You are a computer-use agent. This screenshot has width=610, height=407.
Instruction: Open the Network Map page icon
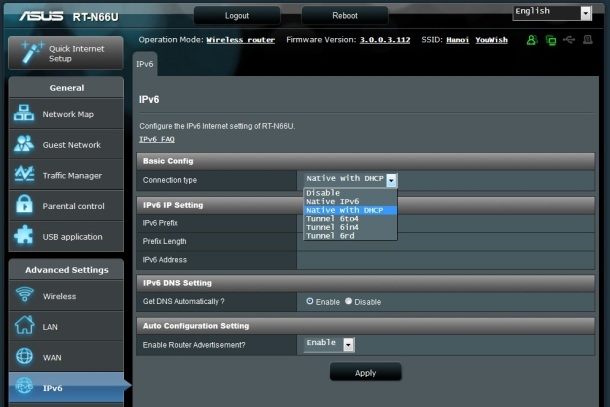25,114
